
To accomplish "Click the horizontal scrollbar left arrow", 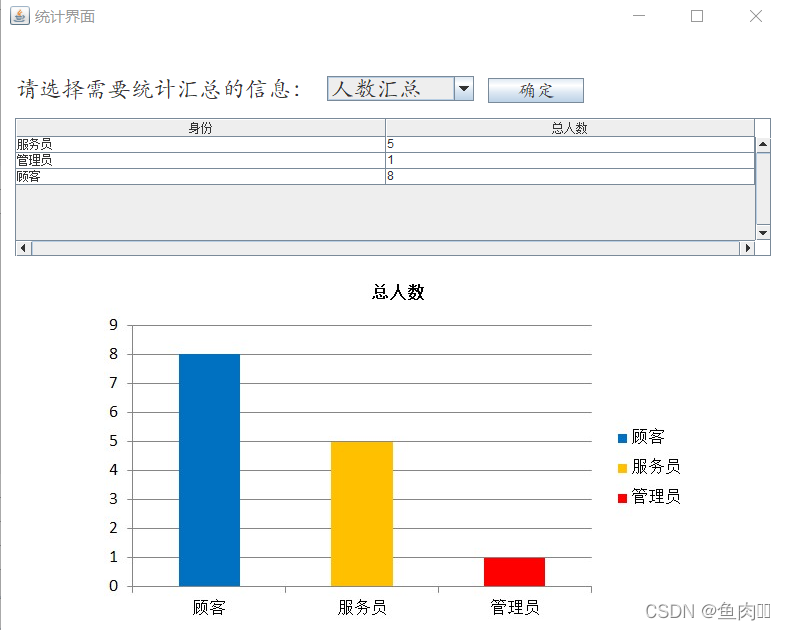I will (23, 248).
